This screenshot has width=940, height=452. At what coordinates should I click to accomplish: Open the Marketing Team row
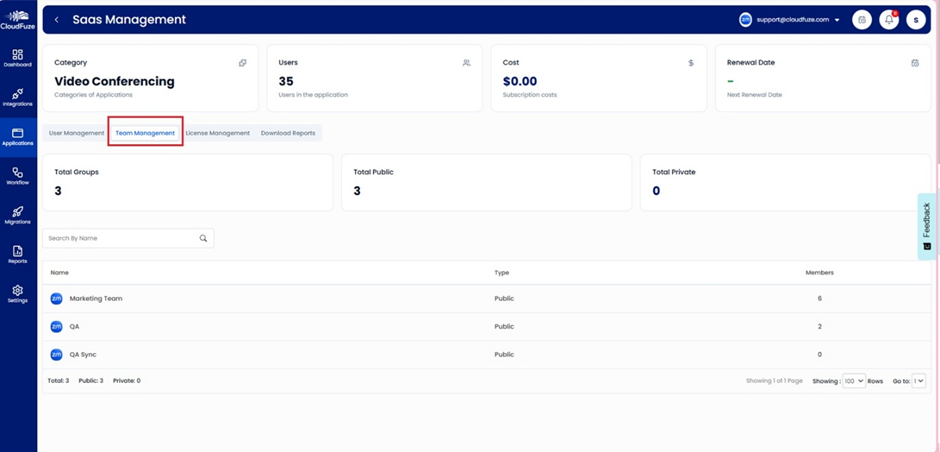96,299
